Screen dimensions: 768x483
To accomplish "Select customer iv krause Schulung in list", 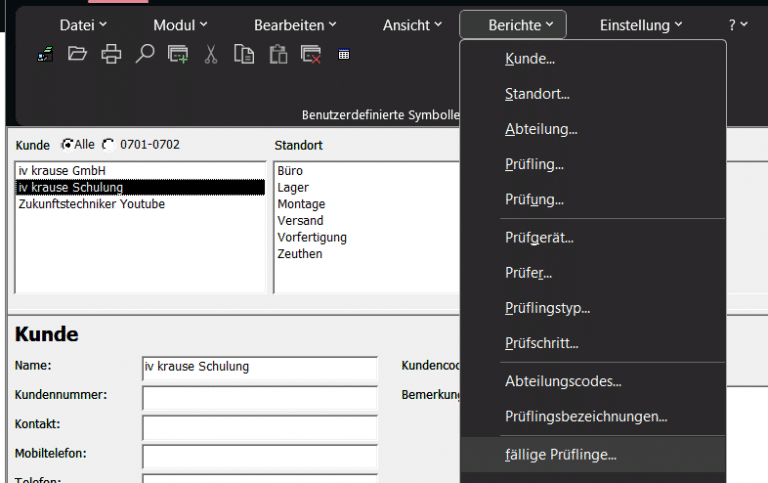I will 140,187.
